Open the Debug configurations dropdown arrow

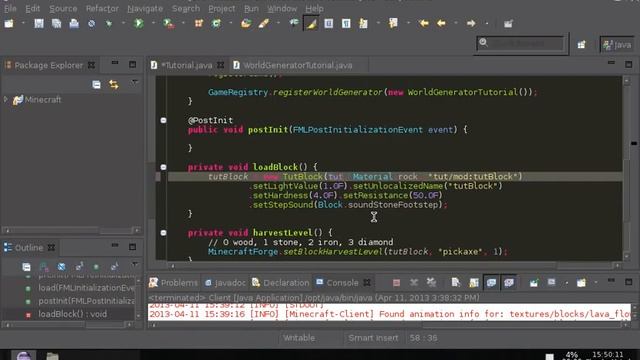click(x=123, y=24)
